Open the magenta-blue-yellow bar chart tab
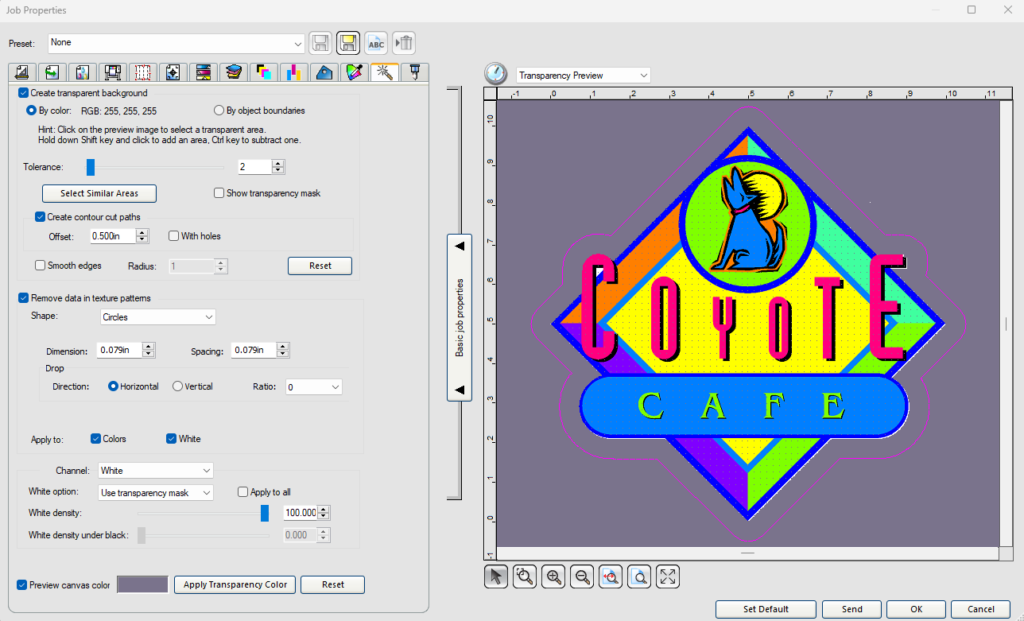 pos(294,72)
